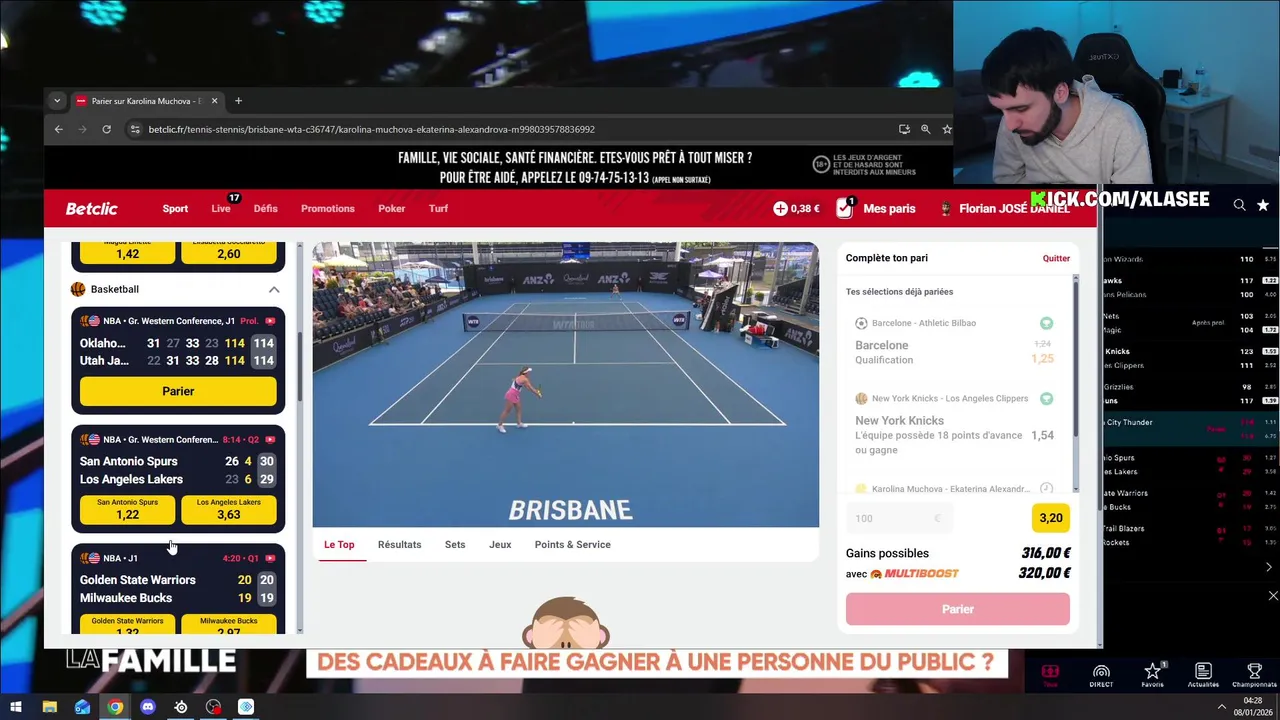Viewport: 1280px width, 720px height.
Task: Click the 1,42 tennis odds button
Action: [x=127, y=252]
